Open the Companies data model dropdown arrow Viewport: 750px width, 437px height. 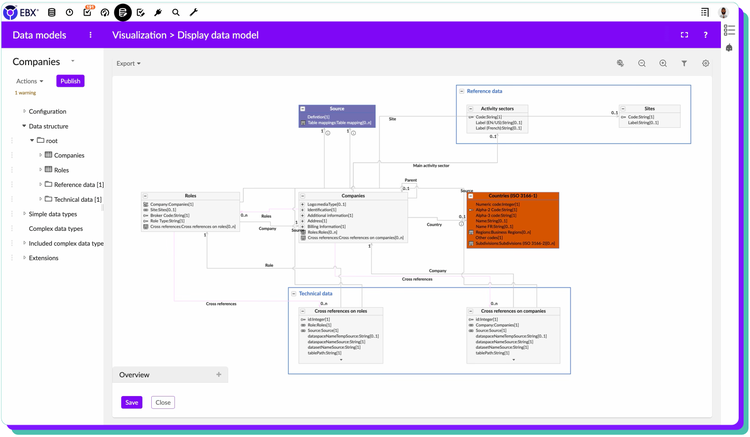pyautogui.click(x=73, y=61)
